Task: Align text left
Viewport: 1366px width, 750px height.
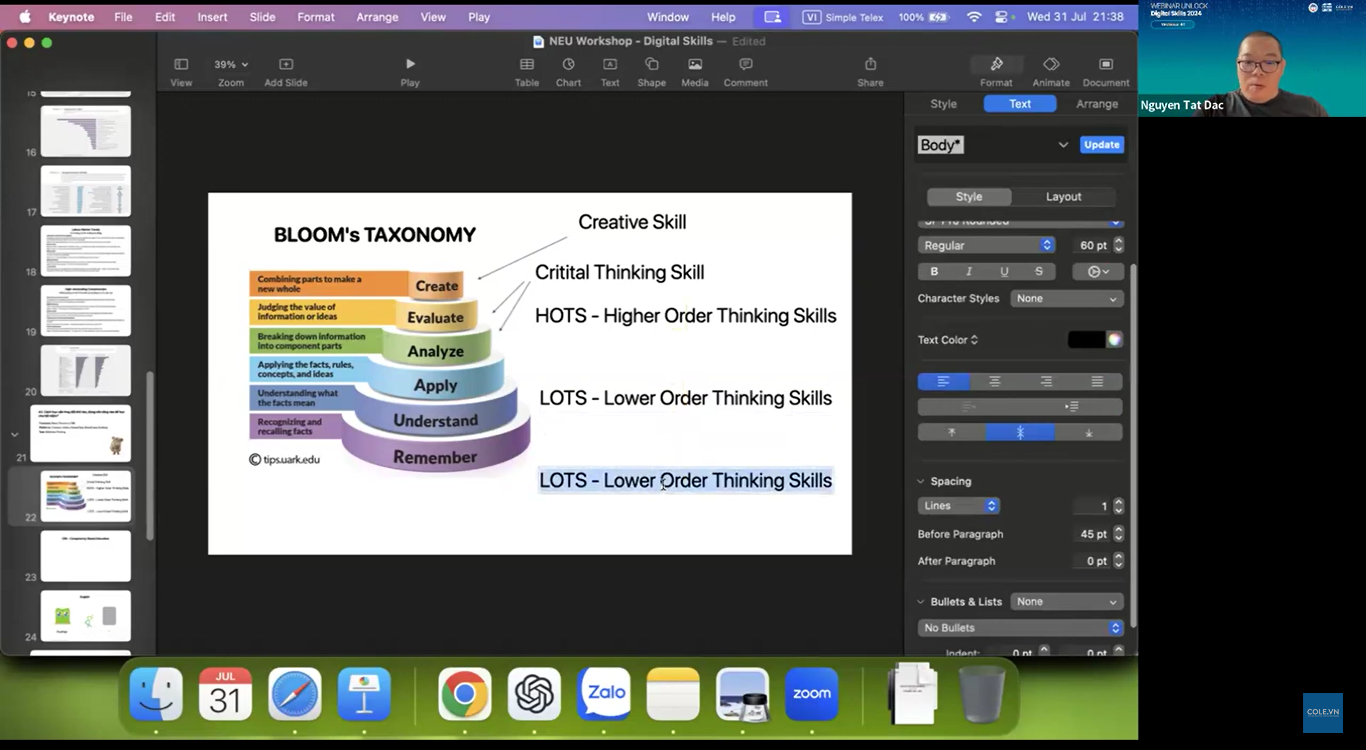Action: 944,381
